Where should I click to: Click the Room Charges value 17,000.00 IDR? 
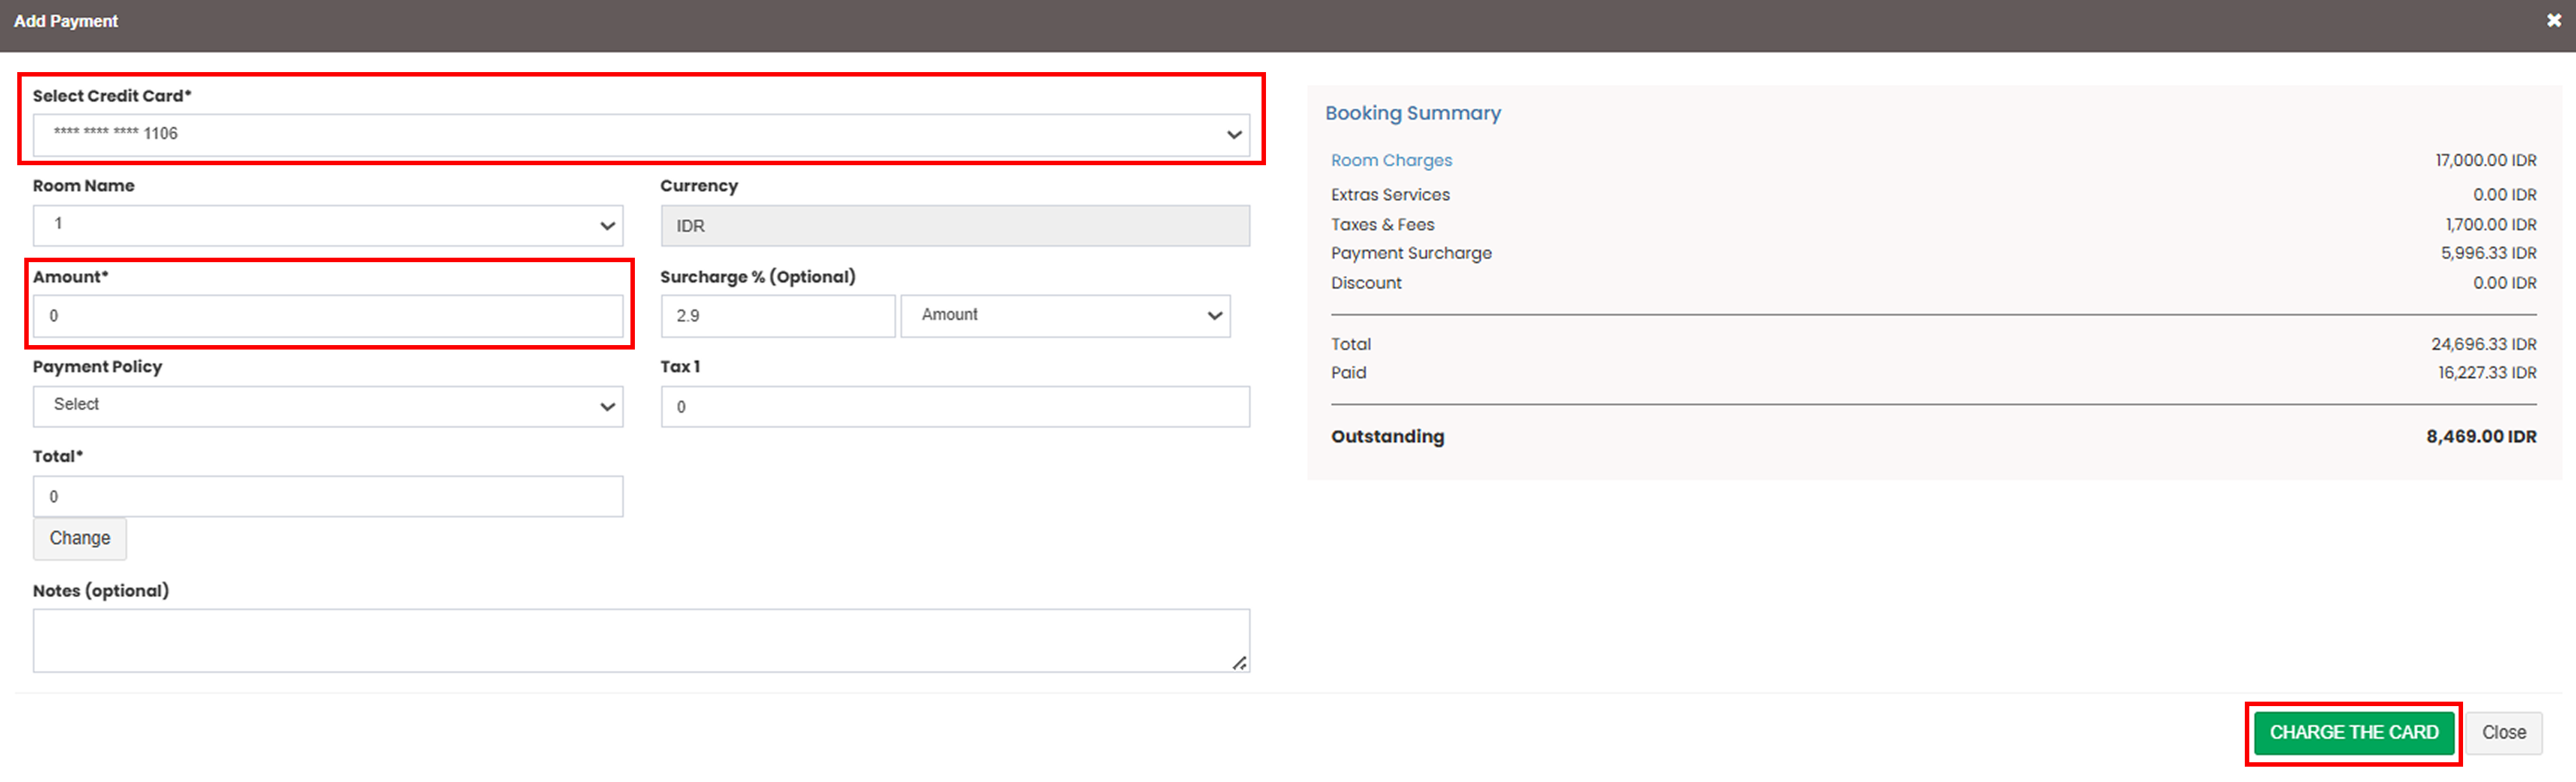(x=2485, y=161)
